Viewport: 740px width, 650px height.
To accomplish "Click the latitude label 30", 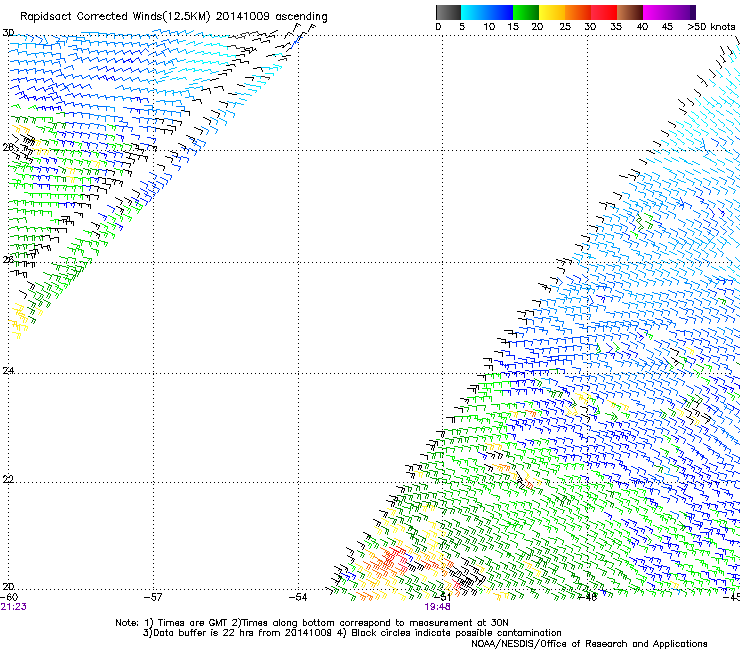I will coord(8,33).
